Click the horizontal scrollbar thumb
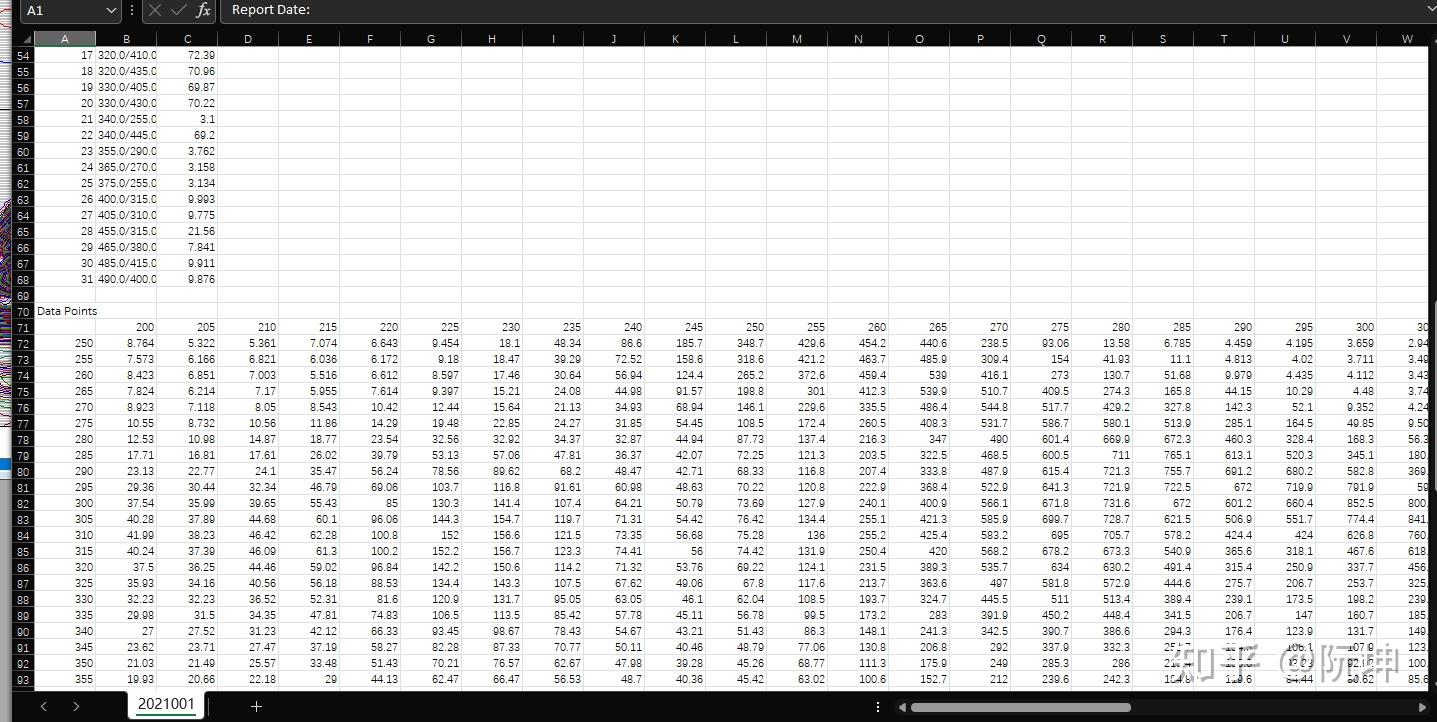The height and width of the screenshot is (722, 1437). [x=1020, y=707]
